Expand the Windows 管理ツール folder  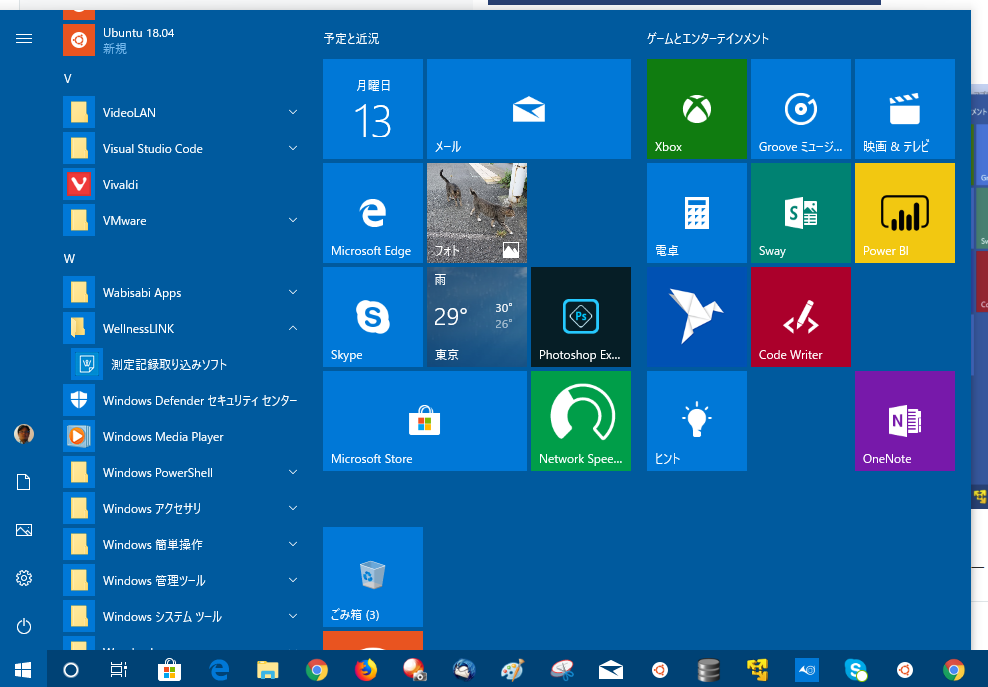[x=180, y=580]
